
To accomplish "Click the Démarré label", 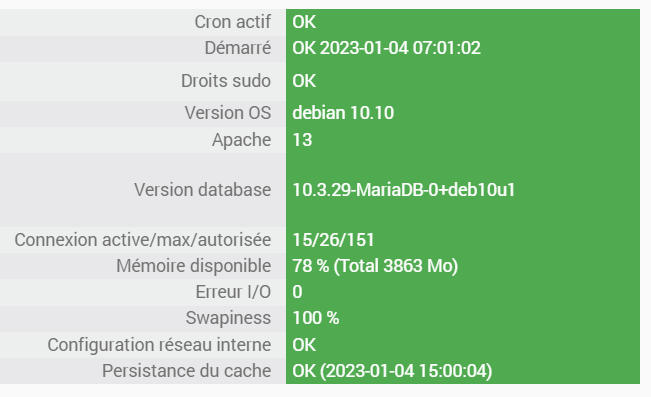I will coord(237,48).
